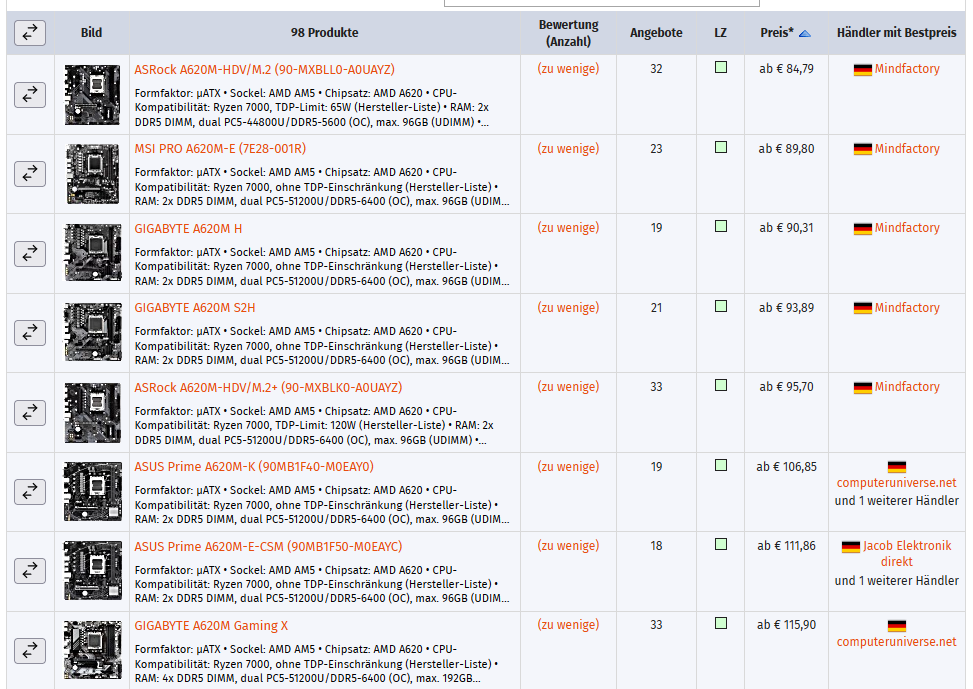This screenshot has height=689, width=973.
Task: Click price ab € 89,80
Action: click(786, 148)
